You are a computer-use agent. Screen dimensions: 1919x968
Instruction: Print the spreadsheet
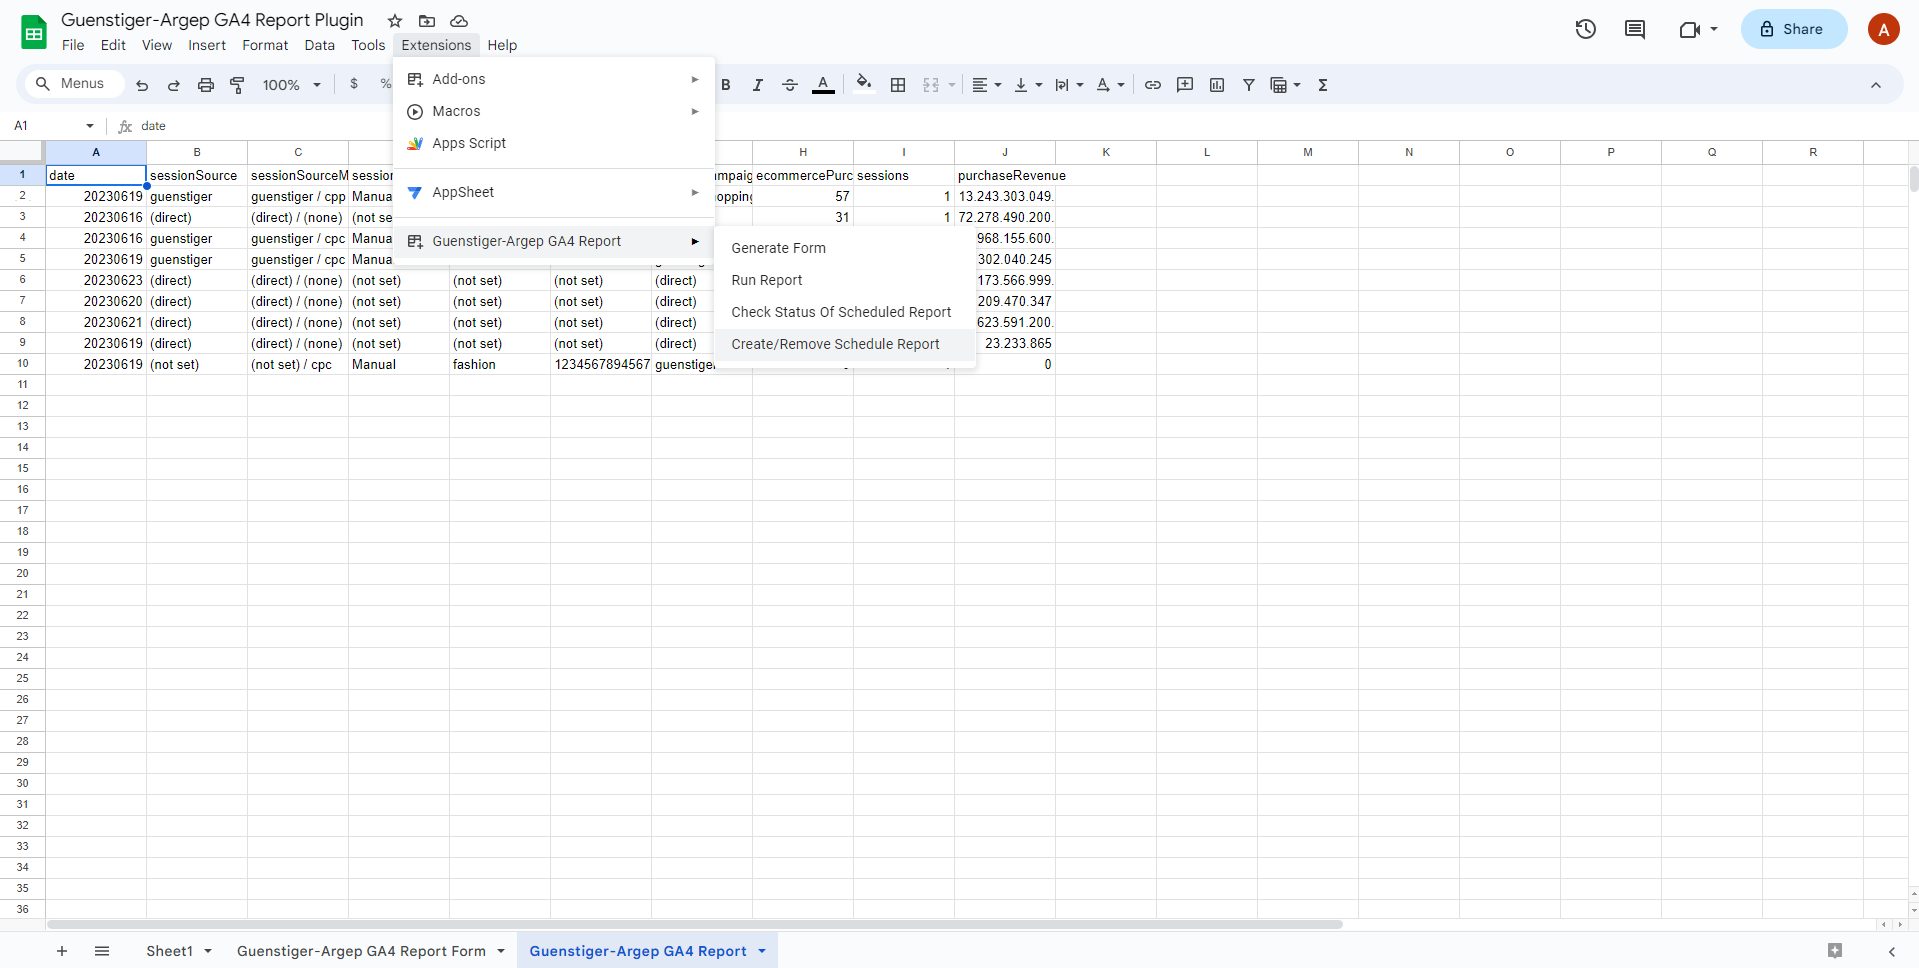206,85
